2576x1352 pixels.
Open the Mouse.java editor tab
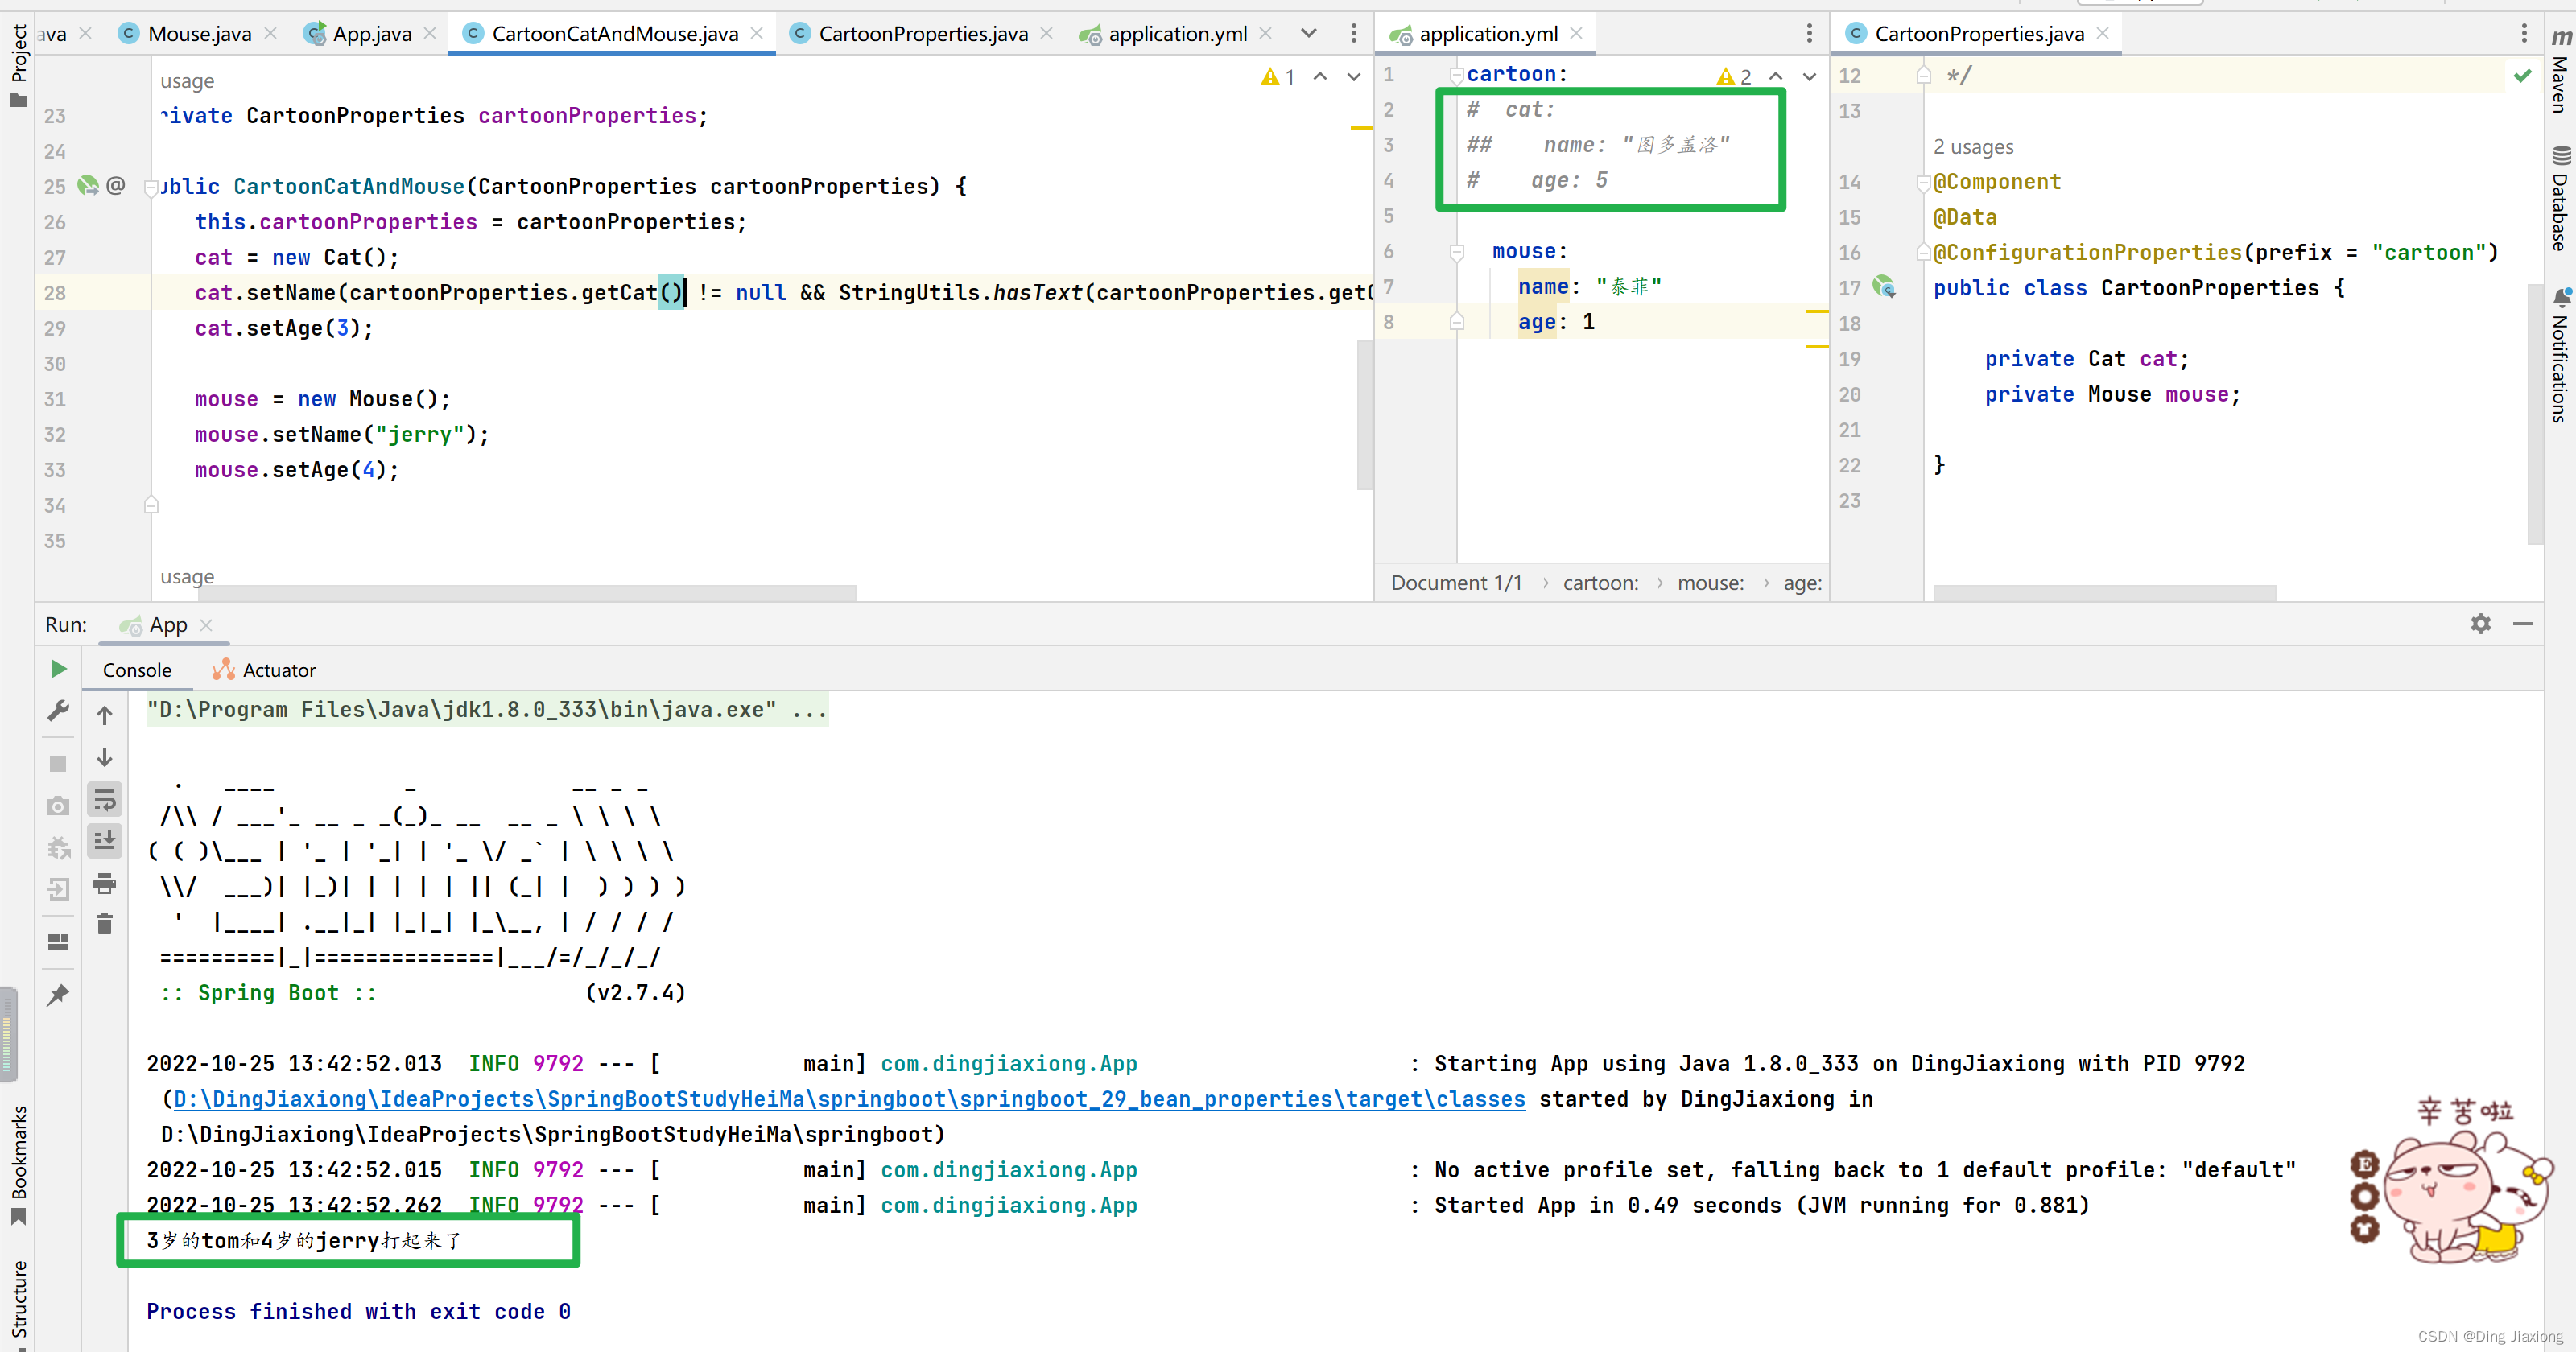point(198,34)
